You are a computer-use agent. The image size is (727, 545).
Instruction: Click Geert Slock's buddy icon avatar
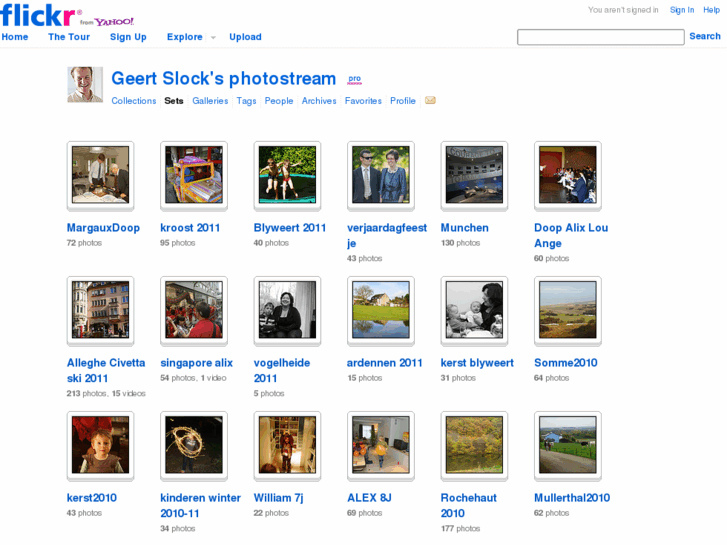85,84
